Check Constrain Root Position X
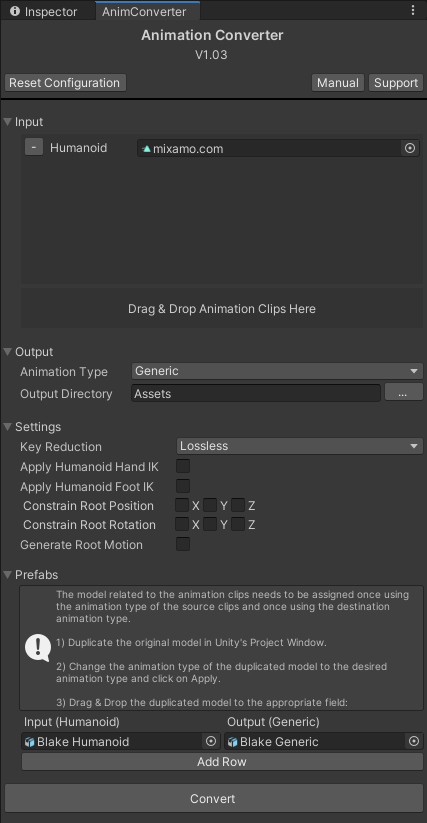Viewport: 427px width, 823px height. [182, 505]
